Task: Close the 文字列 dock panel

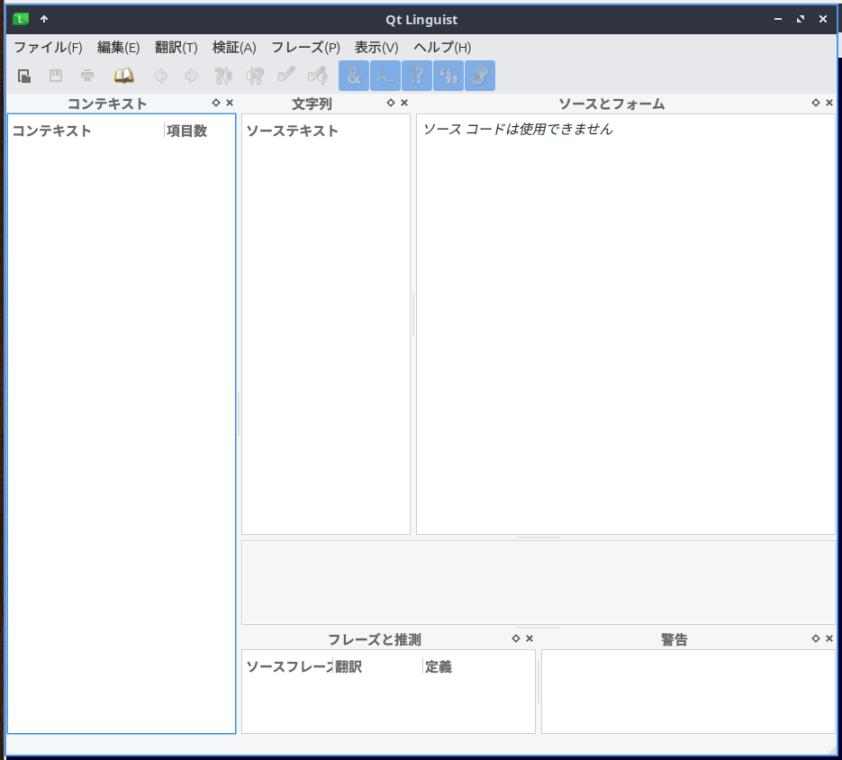Action: click(404, 103)
